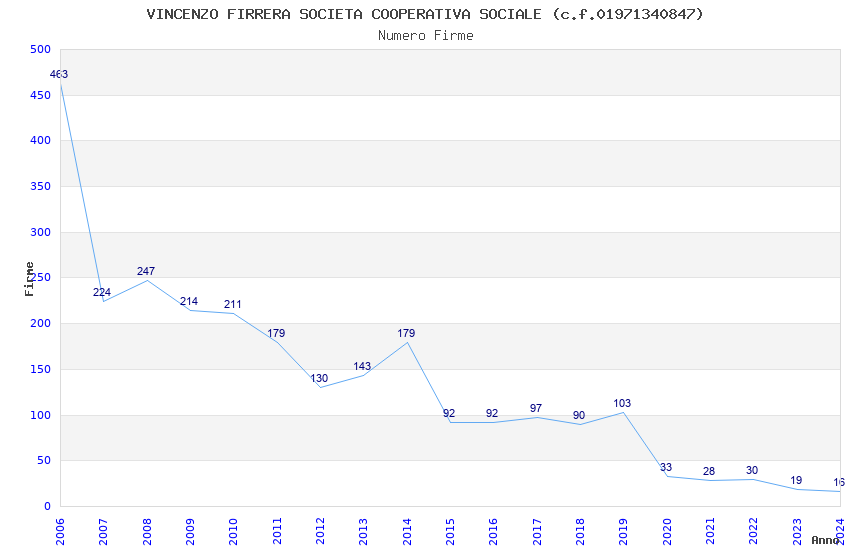Viewport: 850px width, 550px height.
Task: Select the data label 143 for 2013
Action: [362, 366]
